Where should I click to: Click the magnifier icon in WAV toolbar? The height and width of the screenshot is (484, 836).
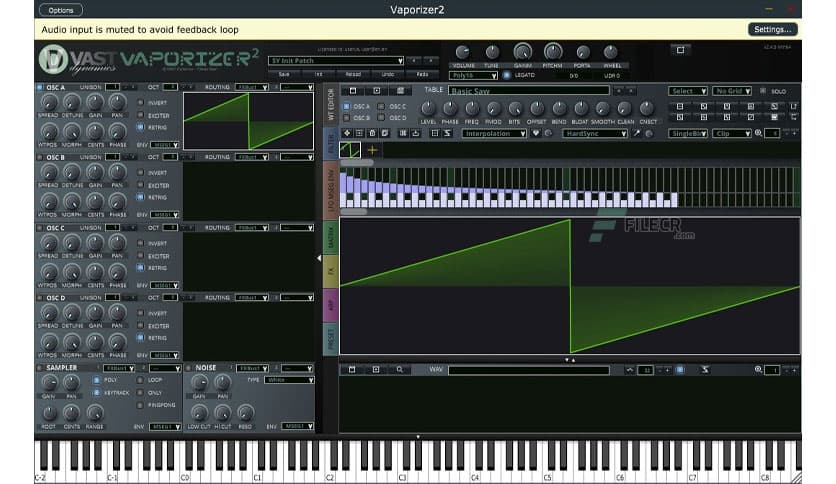tap(399, 369)
